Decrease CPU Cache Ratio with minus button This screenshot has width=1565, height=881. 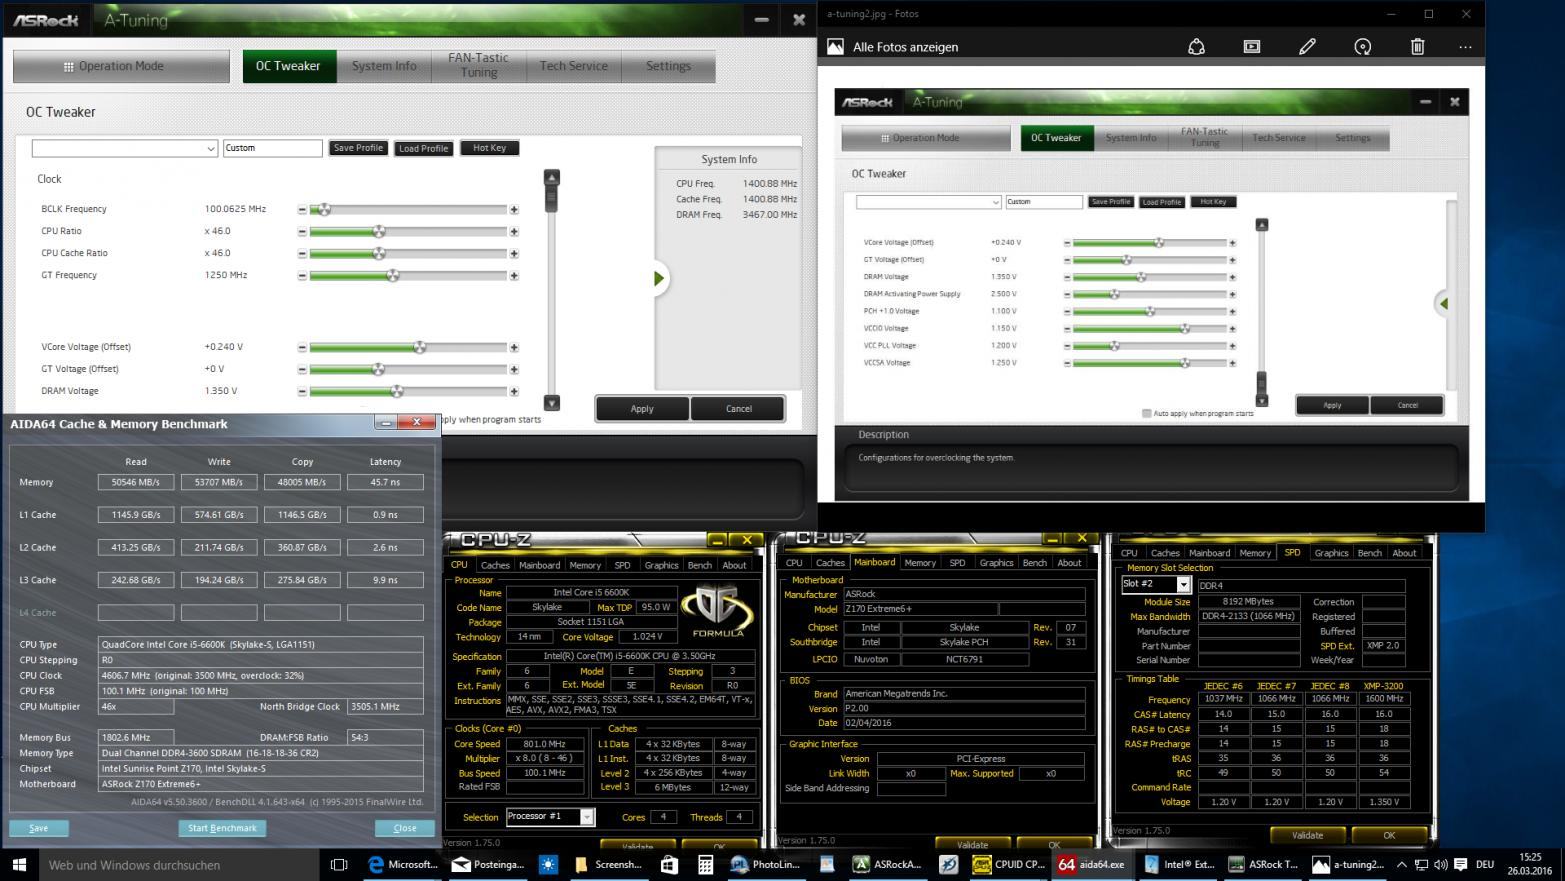302,253
